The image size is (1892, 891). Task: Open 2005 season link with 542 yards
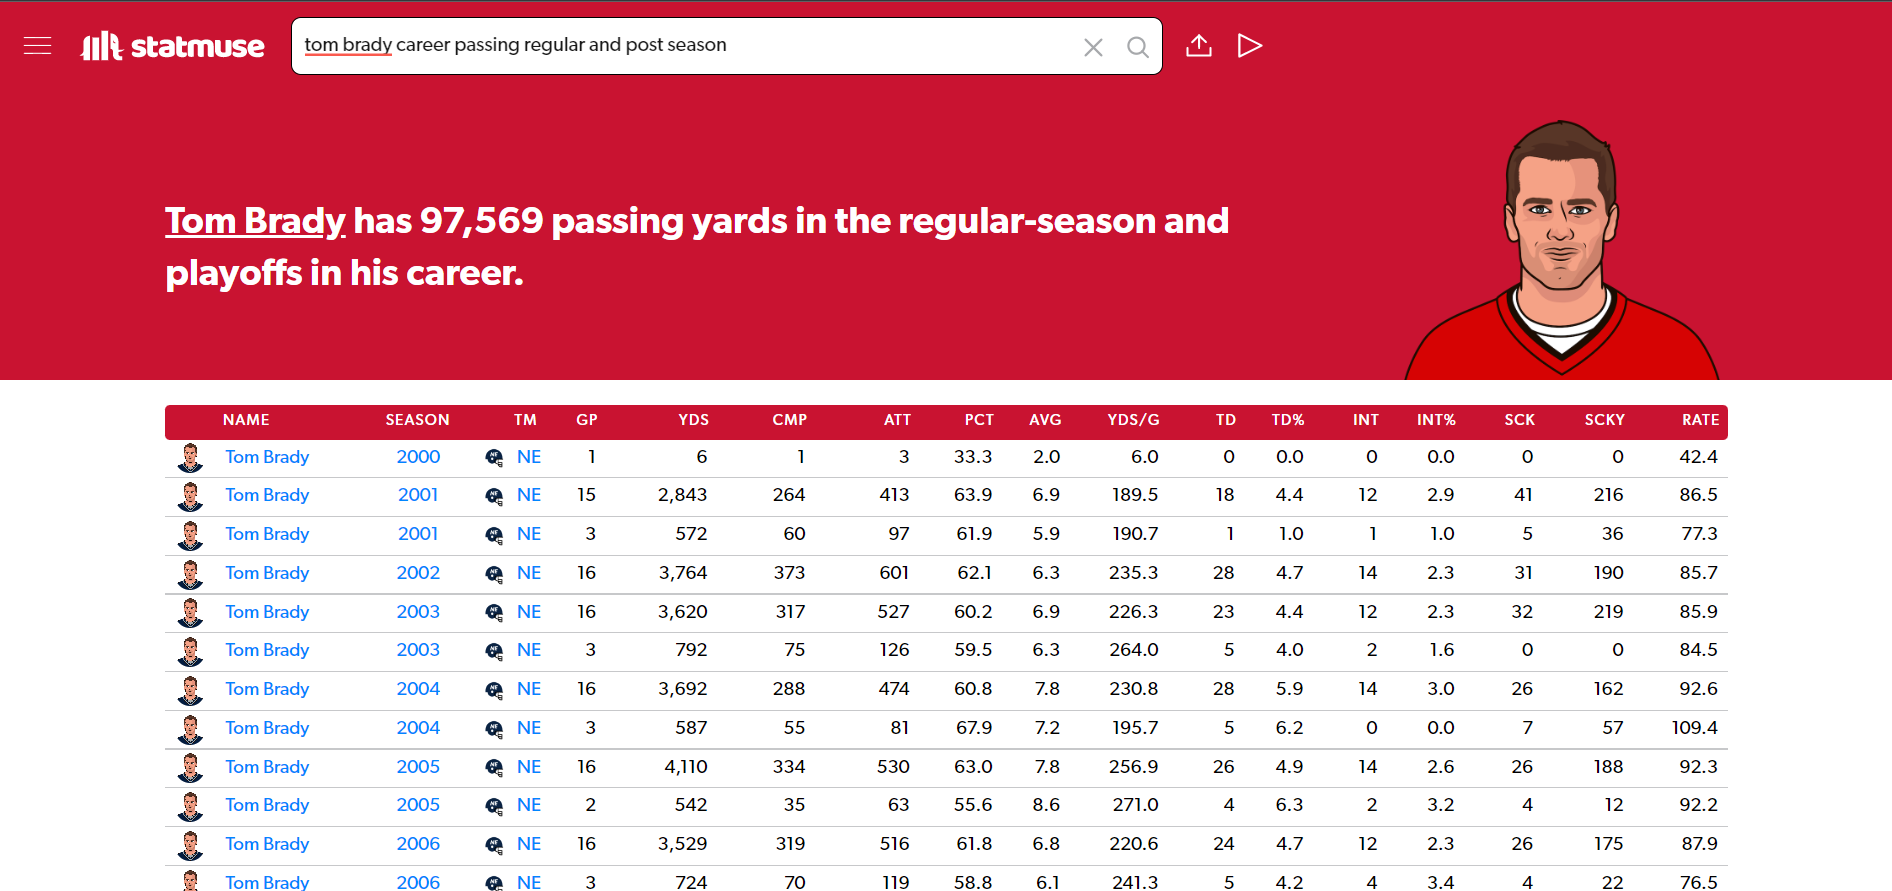pos(418,805)
